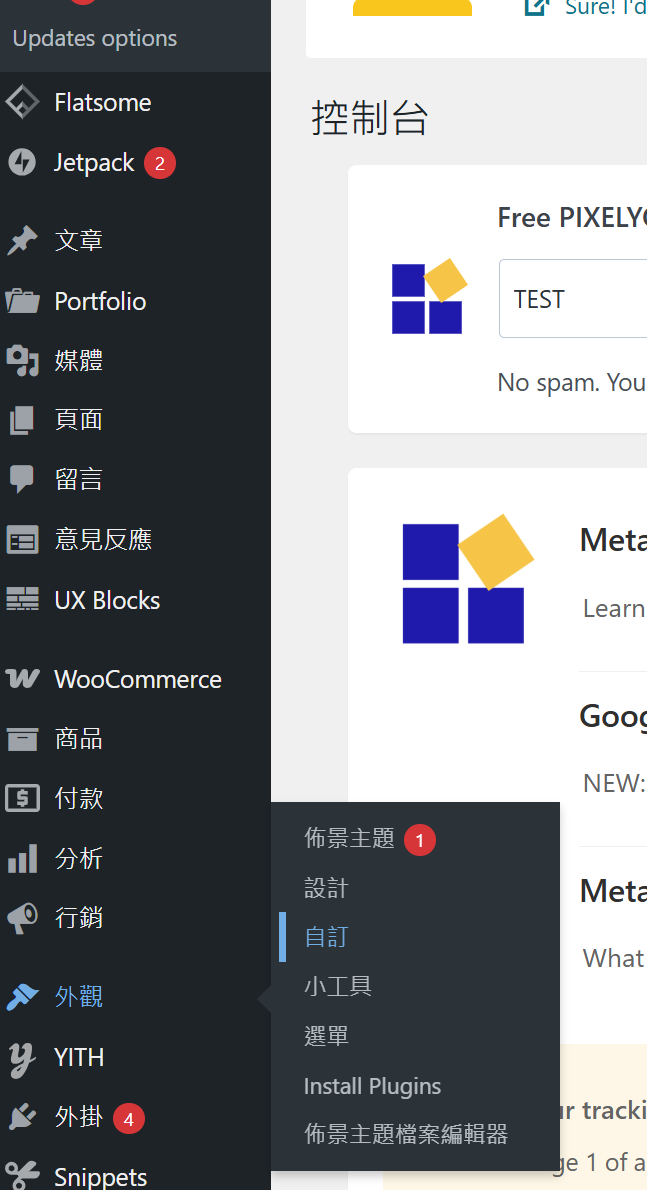Image resolution: width=647 pixels, height=1190 pixels.
Task: Select 自訂 from the flyout submenu
Action: pyautogui.click(x=326, y=937)
